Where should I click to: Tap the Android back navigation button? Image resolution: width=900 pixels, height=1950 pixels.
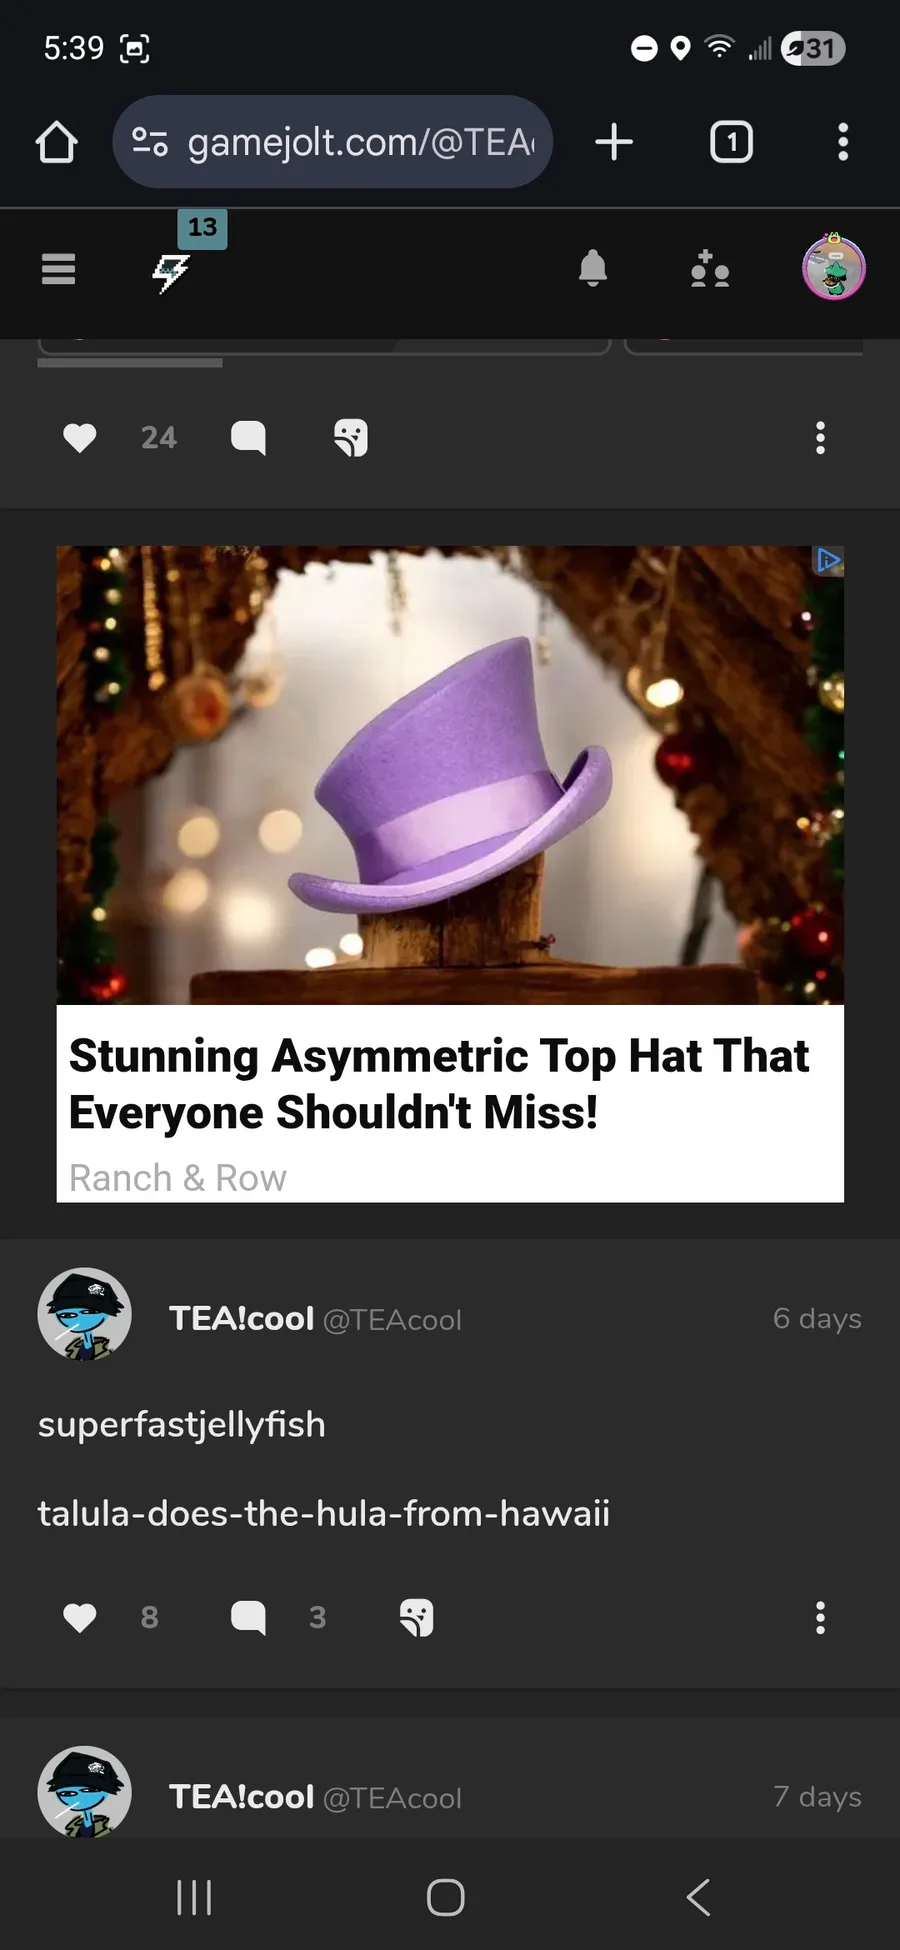coord(698,1897)
